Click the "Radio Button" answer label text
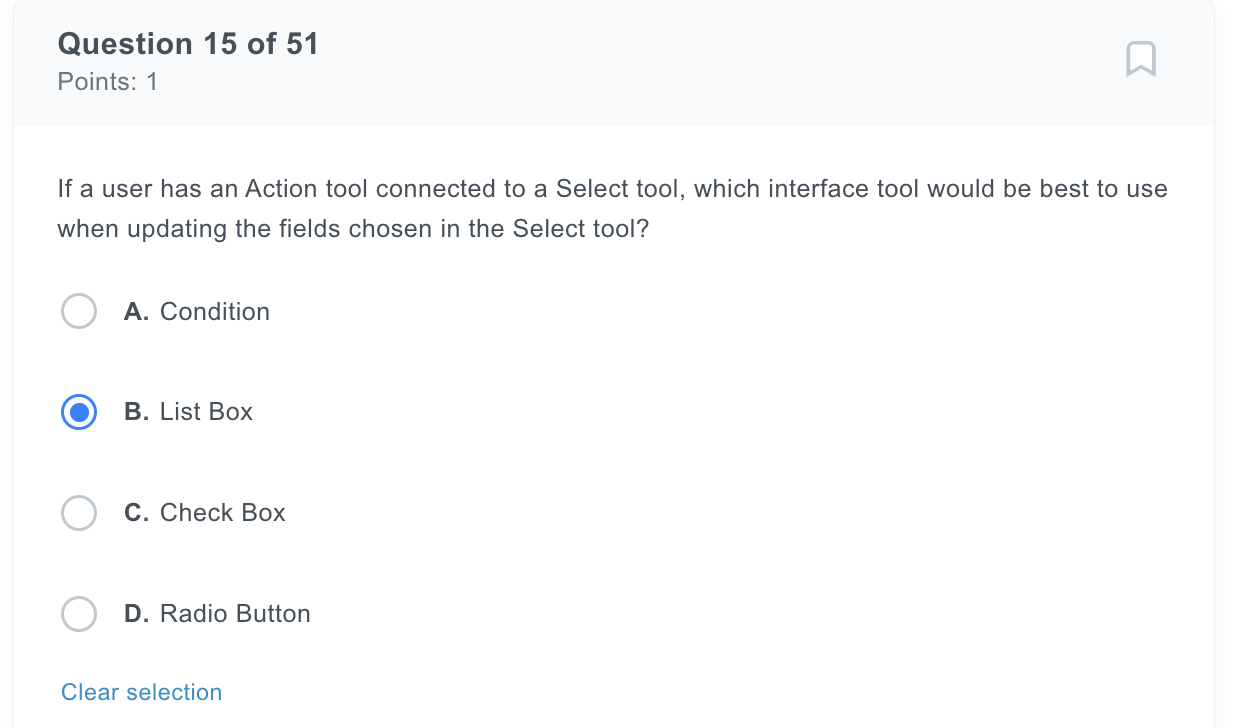The image size is (1238, 728). pos(235,614)
